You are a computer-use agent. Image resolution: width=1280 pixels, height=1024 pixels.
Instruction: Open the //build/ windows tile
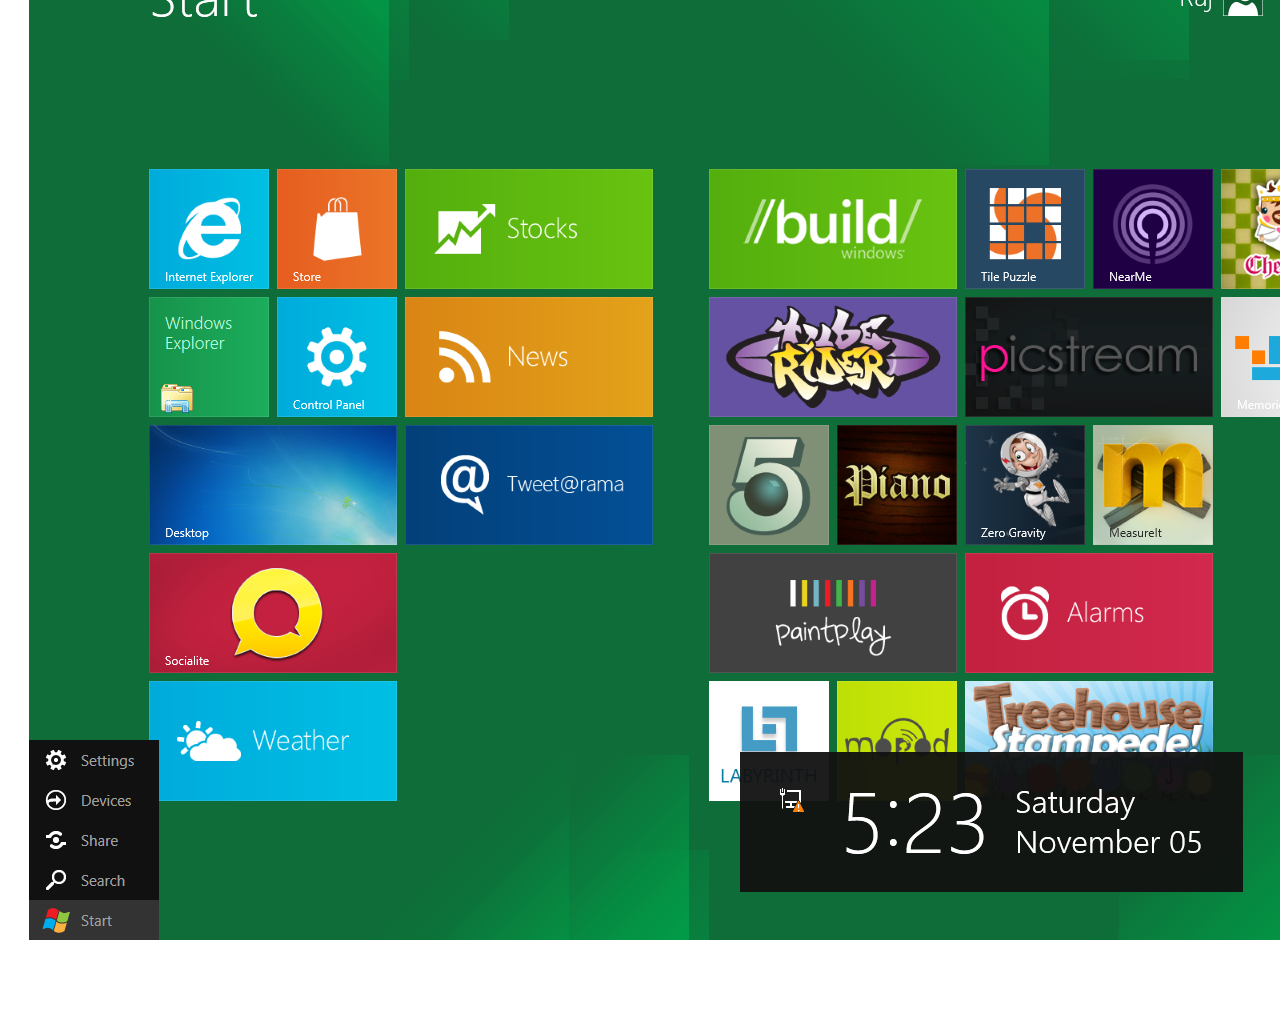point(833,229)
